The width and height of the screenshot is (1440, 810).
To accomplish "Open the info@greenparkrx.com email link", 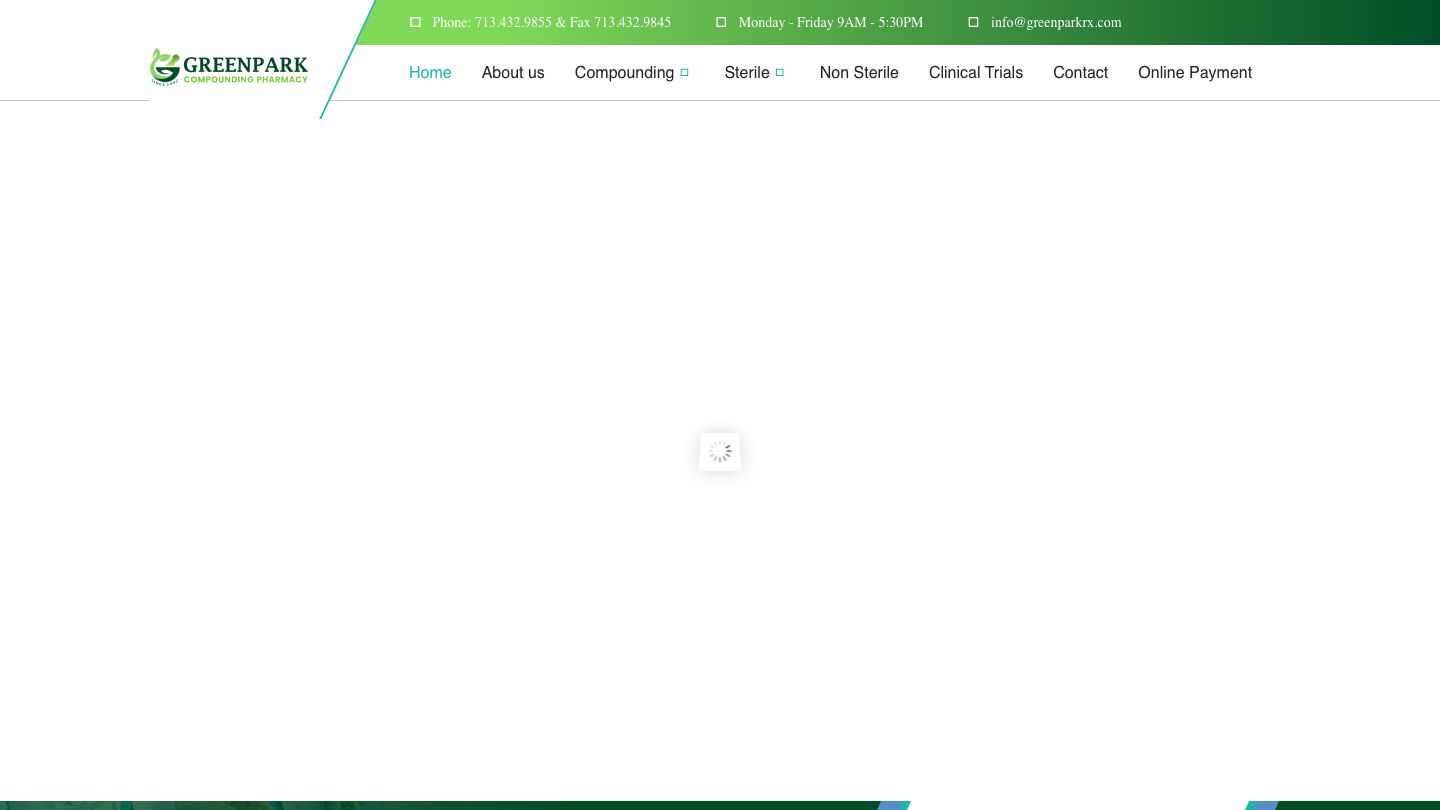I will click(x=1056, y=22).
